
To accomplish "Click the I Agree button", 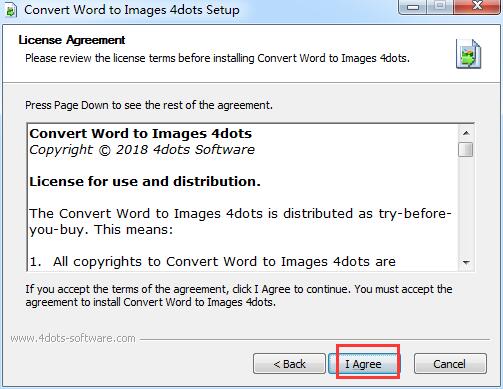I will click(x=363, y=364).
